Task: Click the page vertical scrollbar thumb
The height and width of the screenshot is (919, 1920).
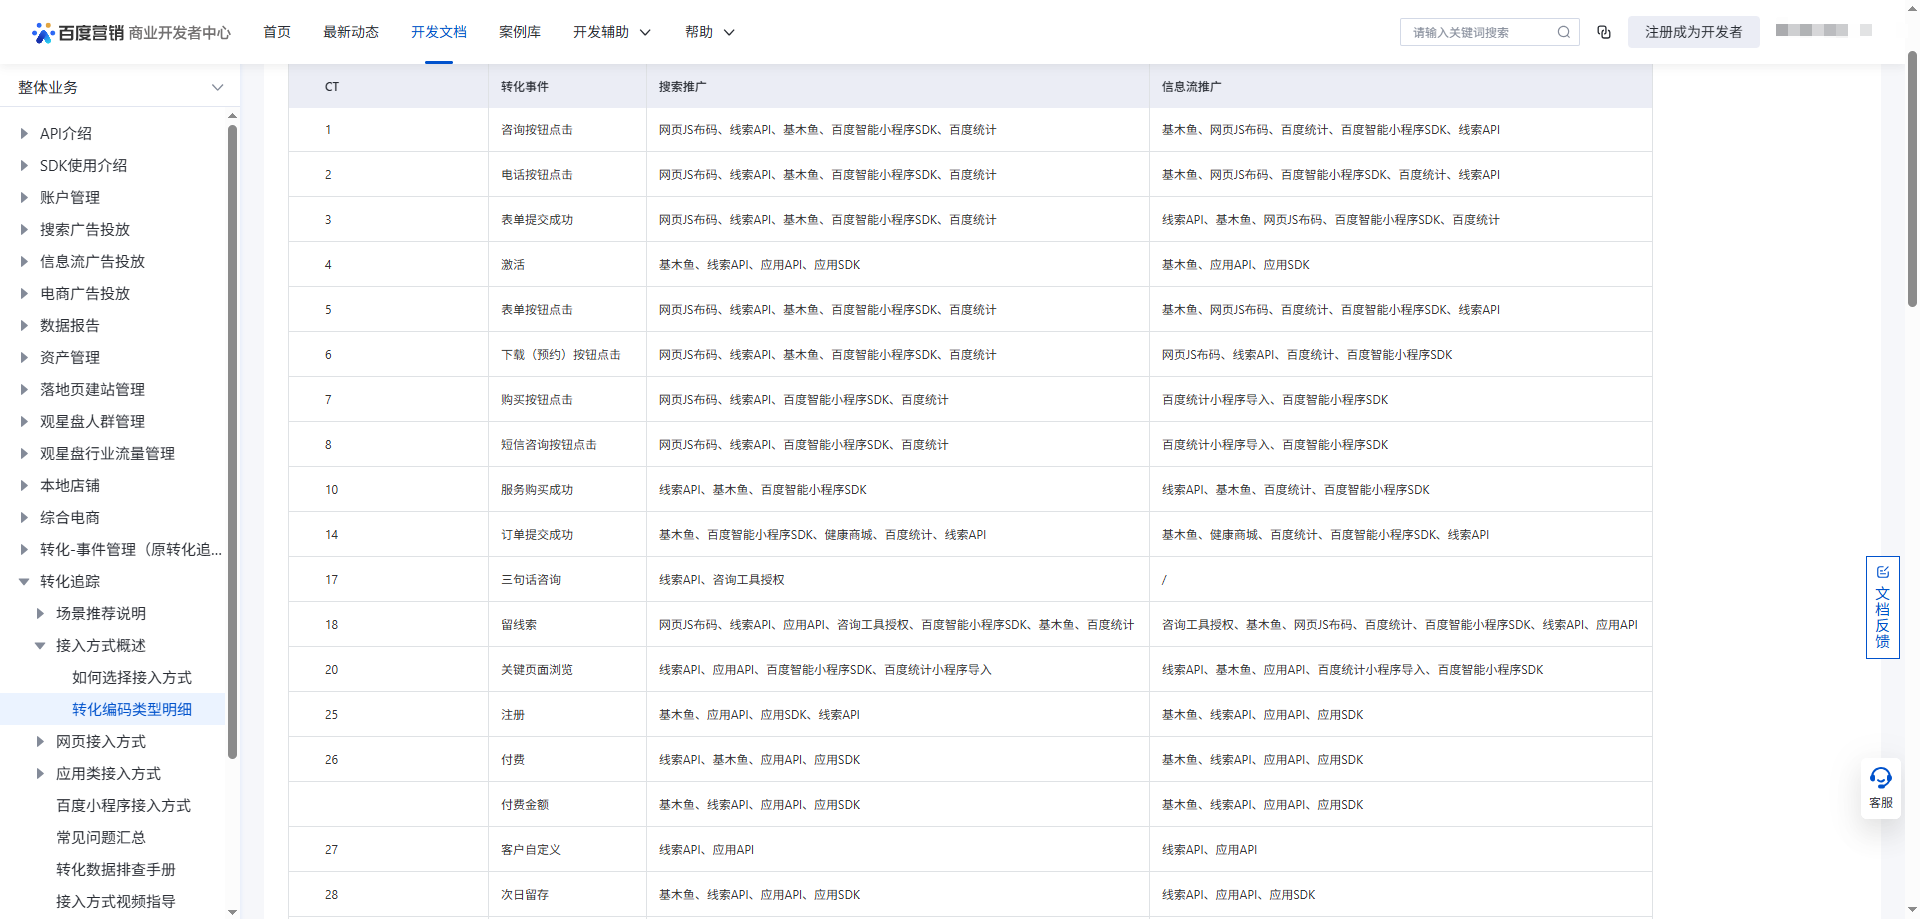Action: 1912,180
